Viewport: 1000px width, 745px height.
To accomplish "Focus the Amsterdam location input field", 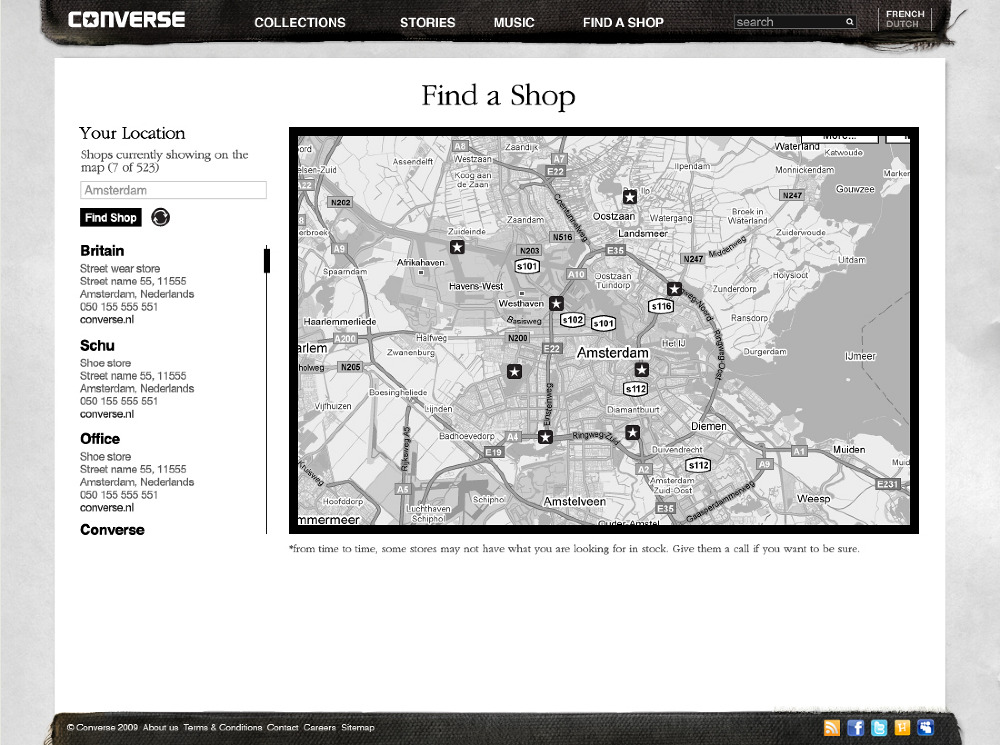I will click(173, 190).
